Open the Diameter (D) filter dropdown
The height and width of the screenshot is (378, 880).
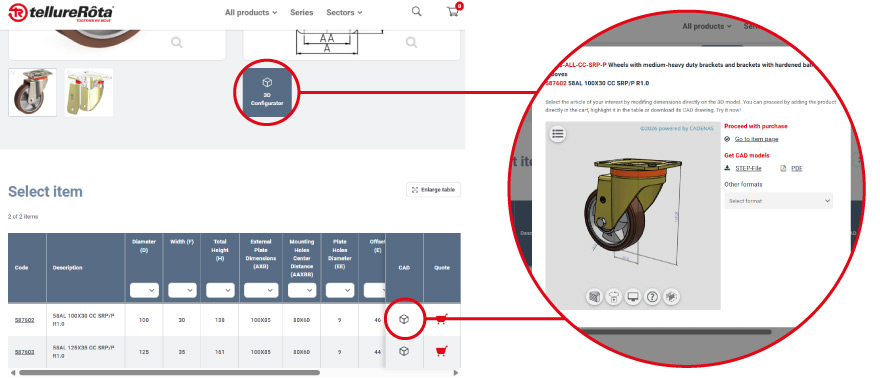click(x=144, y=291)
